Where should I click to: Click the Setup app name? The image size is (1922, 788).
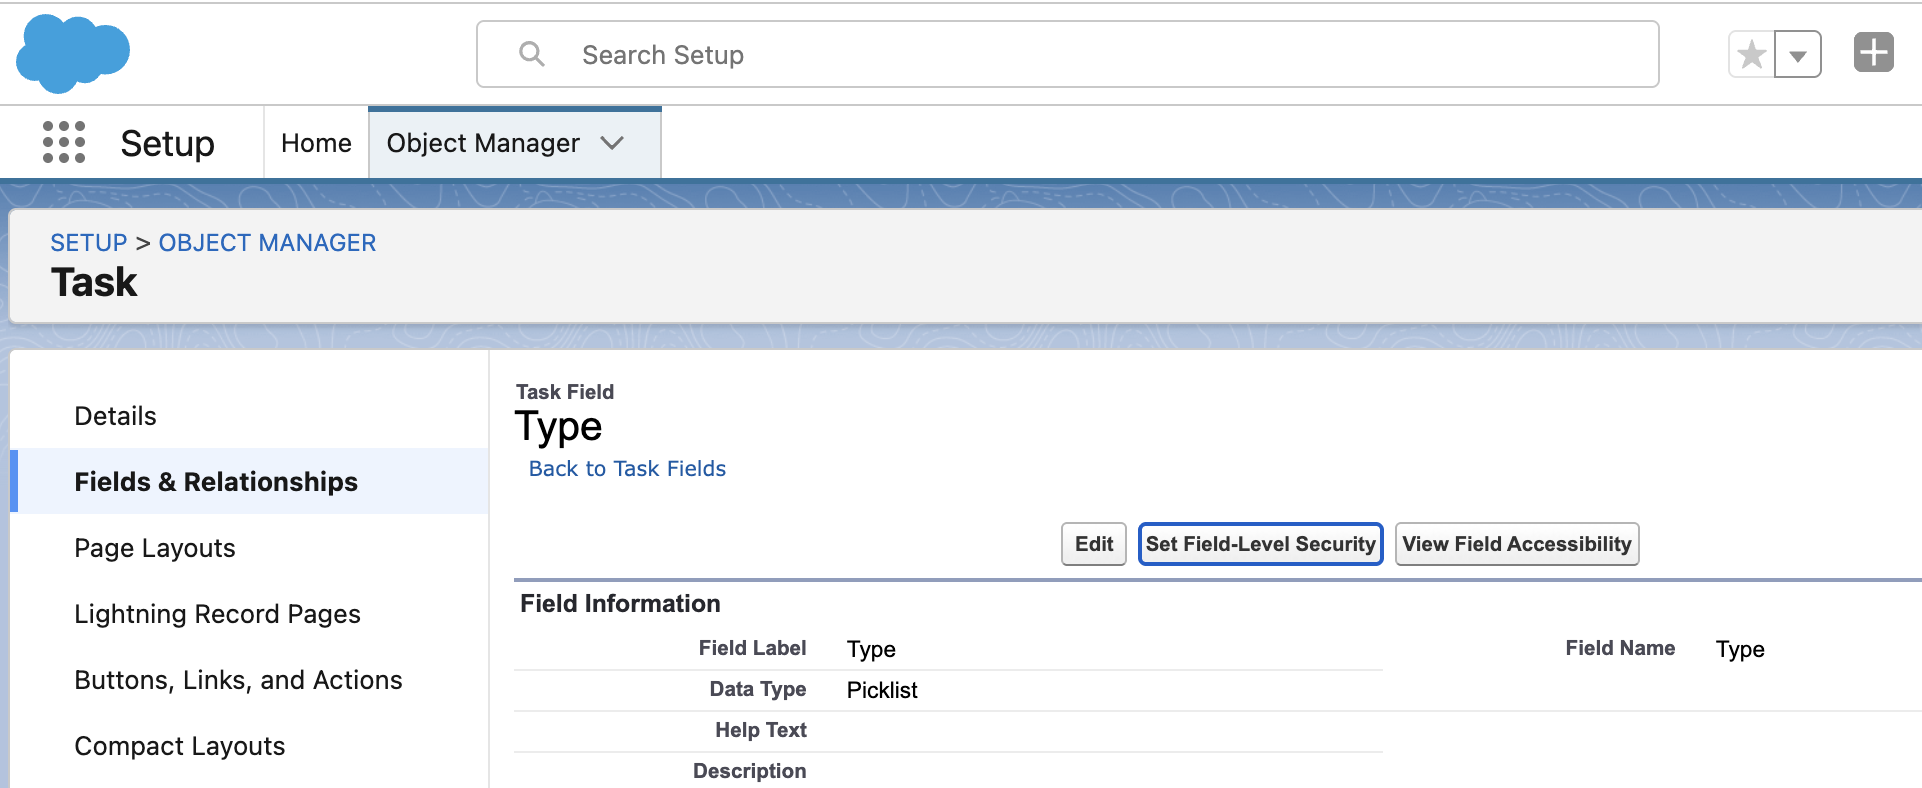168,144
